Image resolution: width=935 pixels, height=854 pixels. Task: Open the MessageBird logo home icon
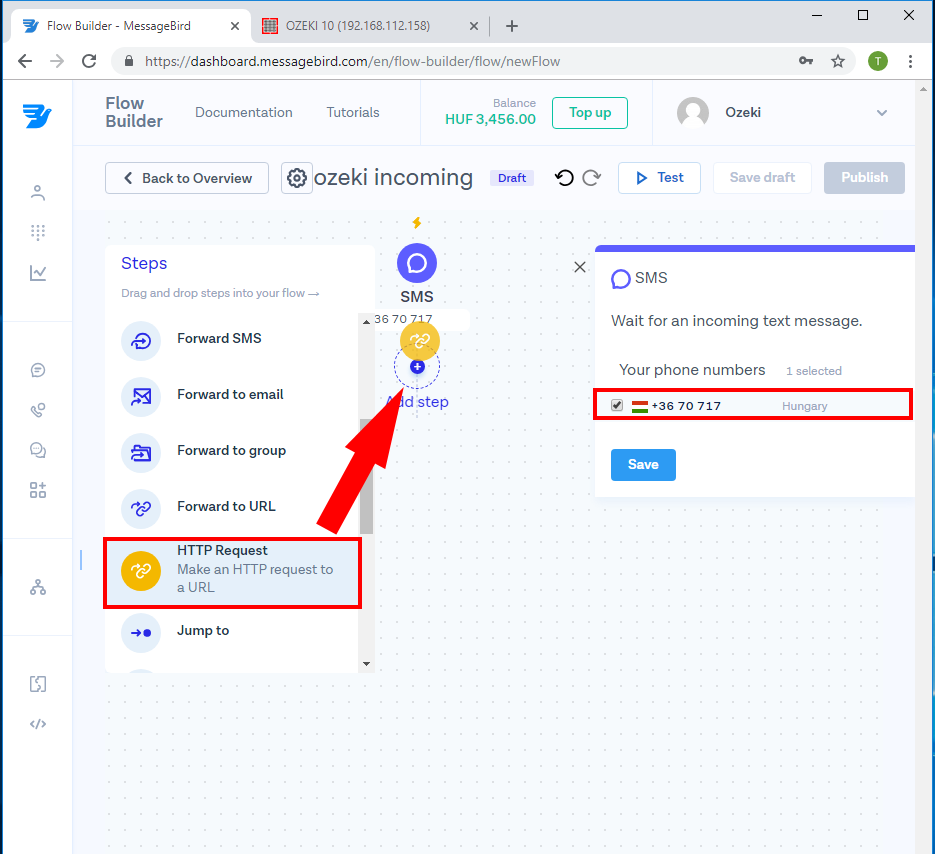tap(37, 116)
